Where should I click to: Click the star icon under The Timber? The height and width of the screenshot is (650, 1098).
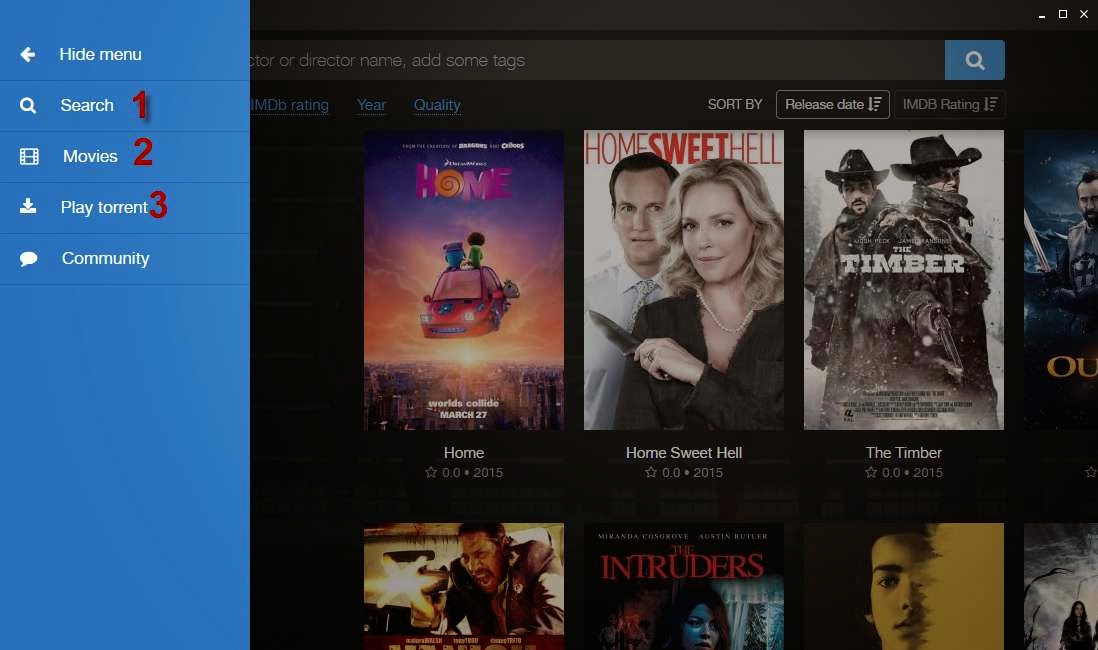pos(870,473)
